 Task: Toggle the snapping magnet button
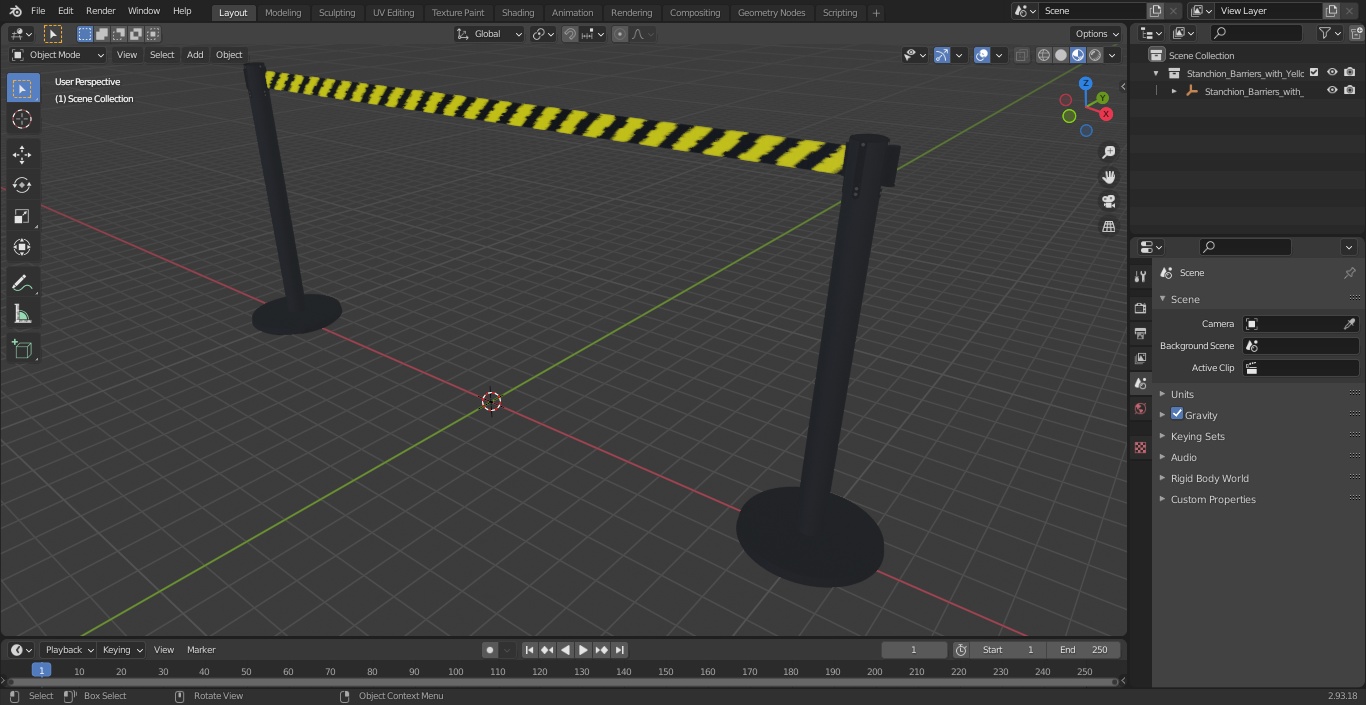click(570, 34)
